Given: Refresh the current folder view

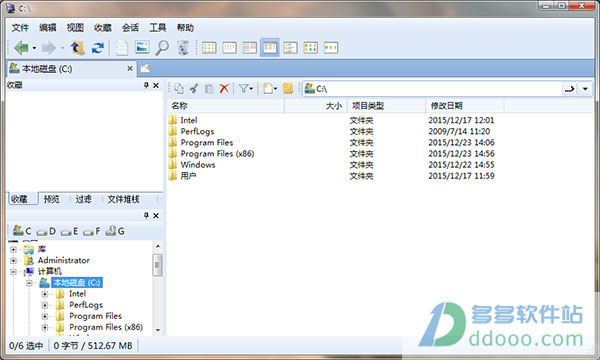Looking at the screenshot, I should click(98, 48).
